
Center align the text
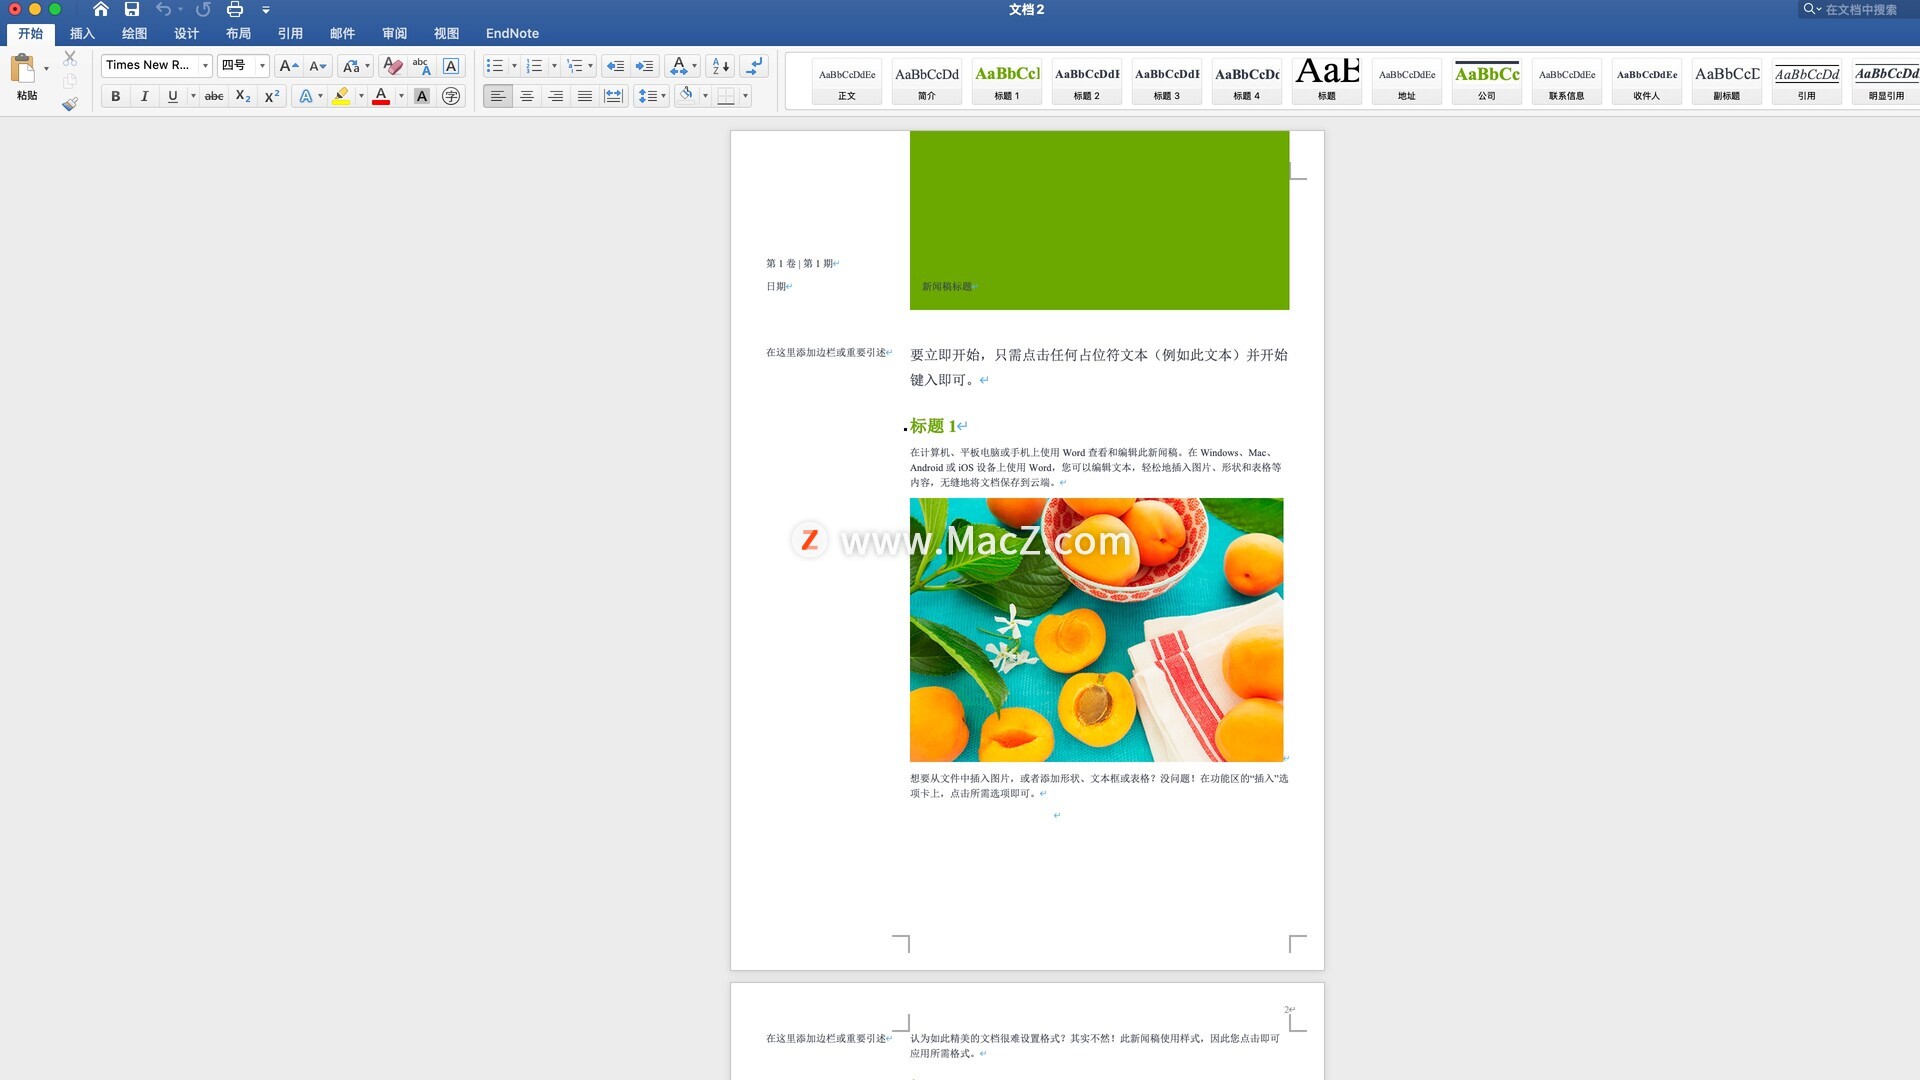click(526, 96)
